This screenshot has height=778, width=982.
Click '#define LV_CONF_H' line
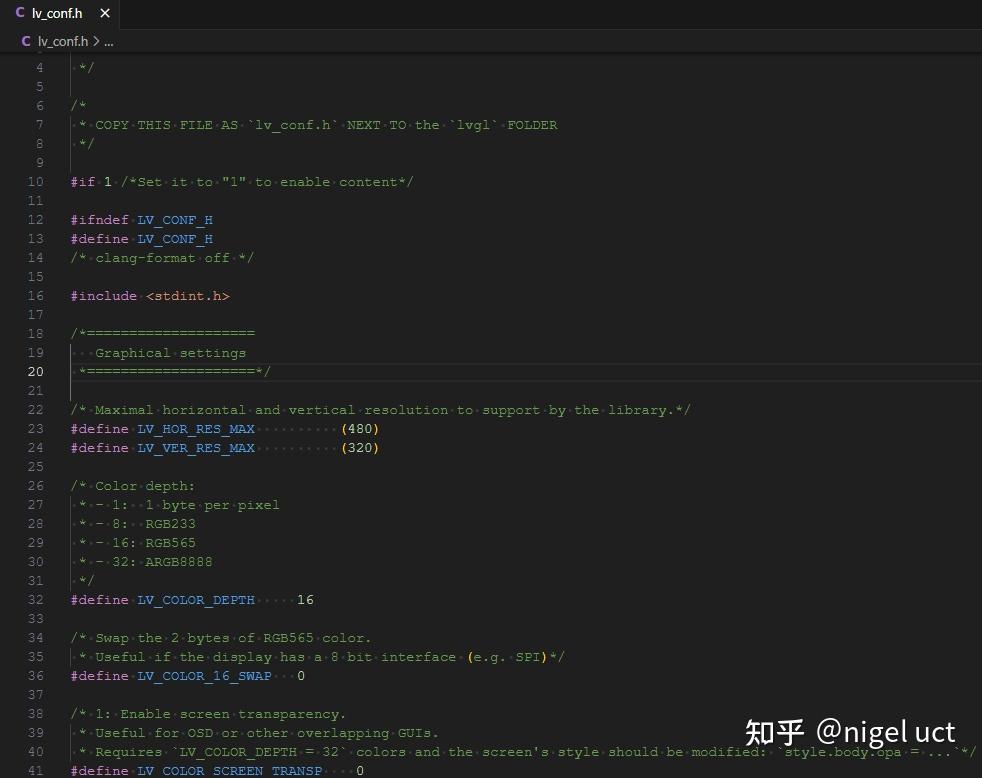point(142,239)
